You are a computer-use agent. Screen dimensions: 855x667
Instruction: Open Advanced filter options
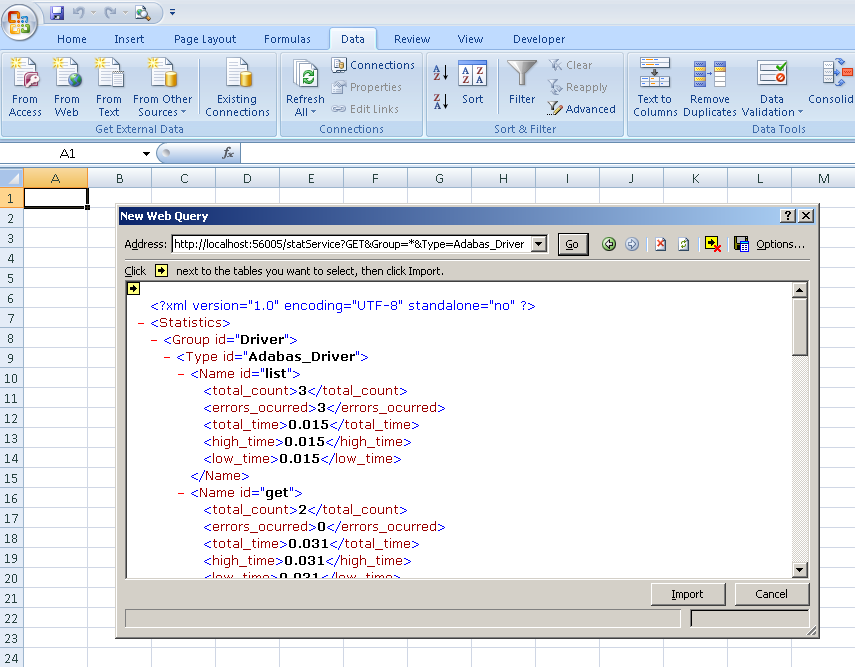tap(582, 109)
